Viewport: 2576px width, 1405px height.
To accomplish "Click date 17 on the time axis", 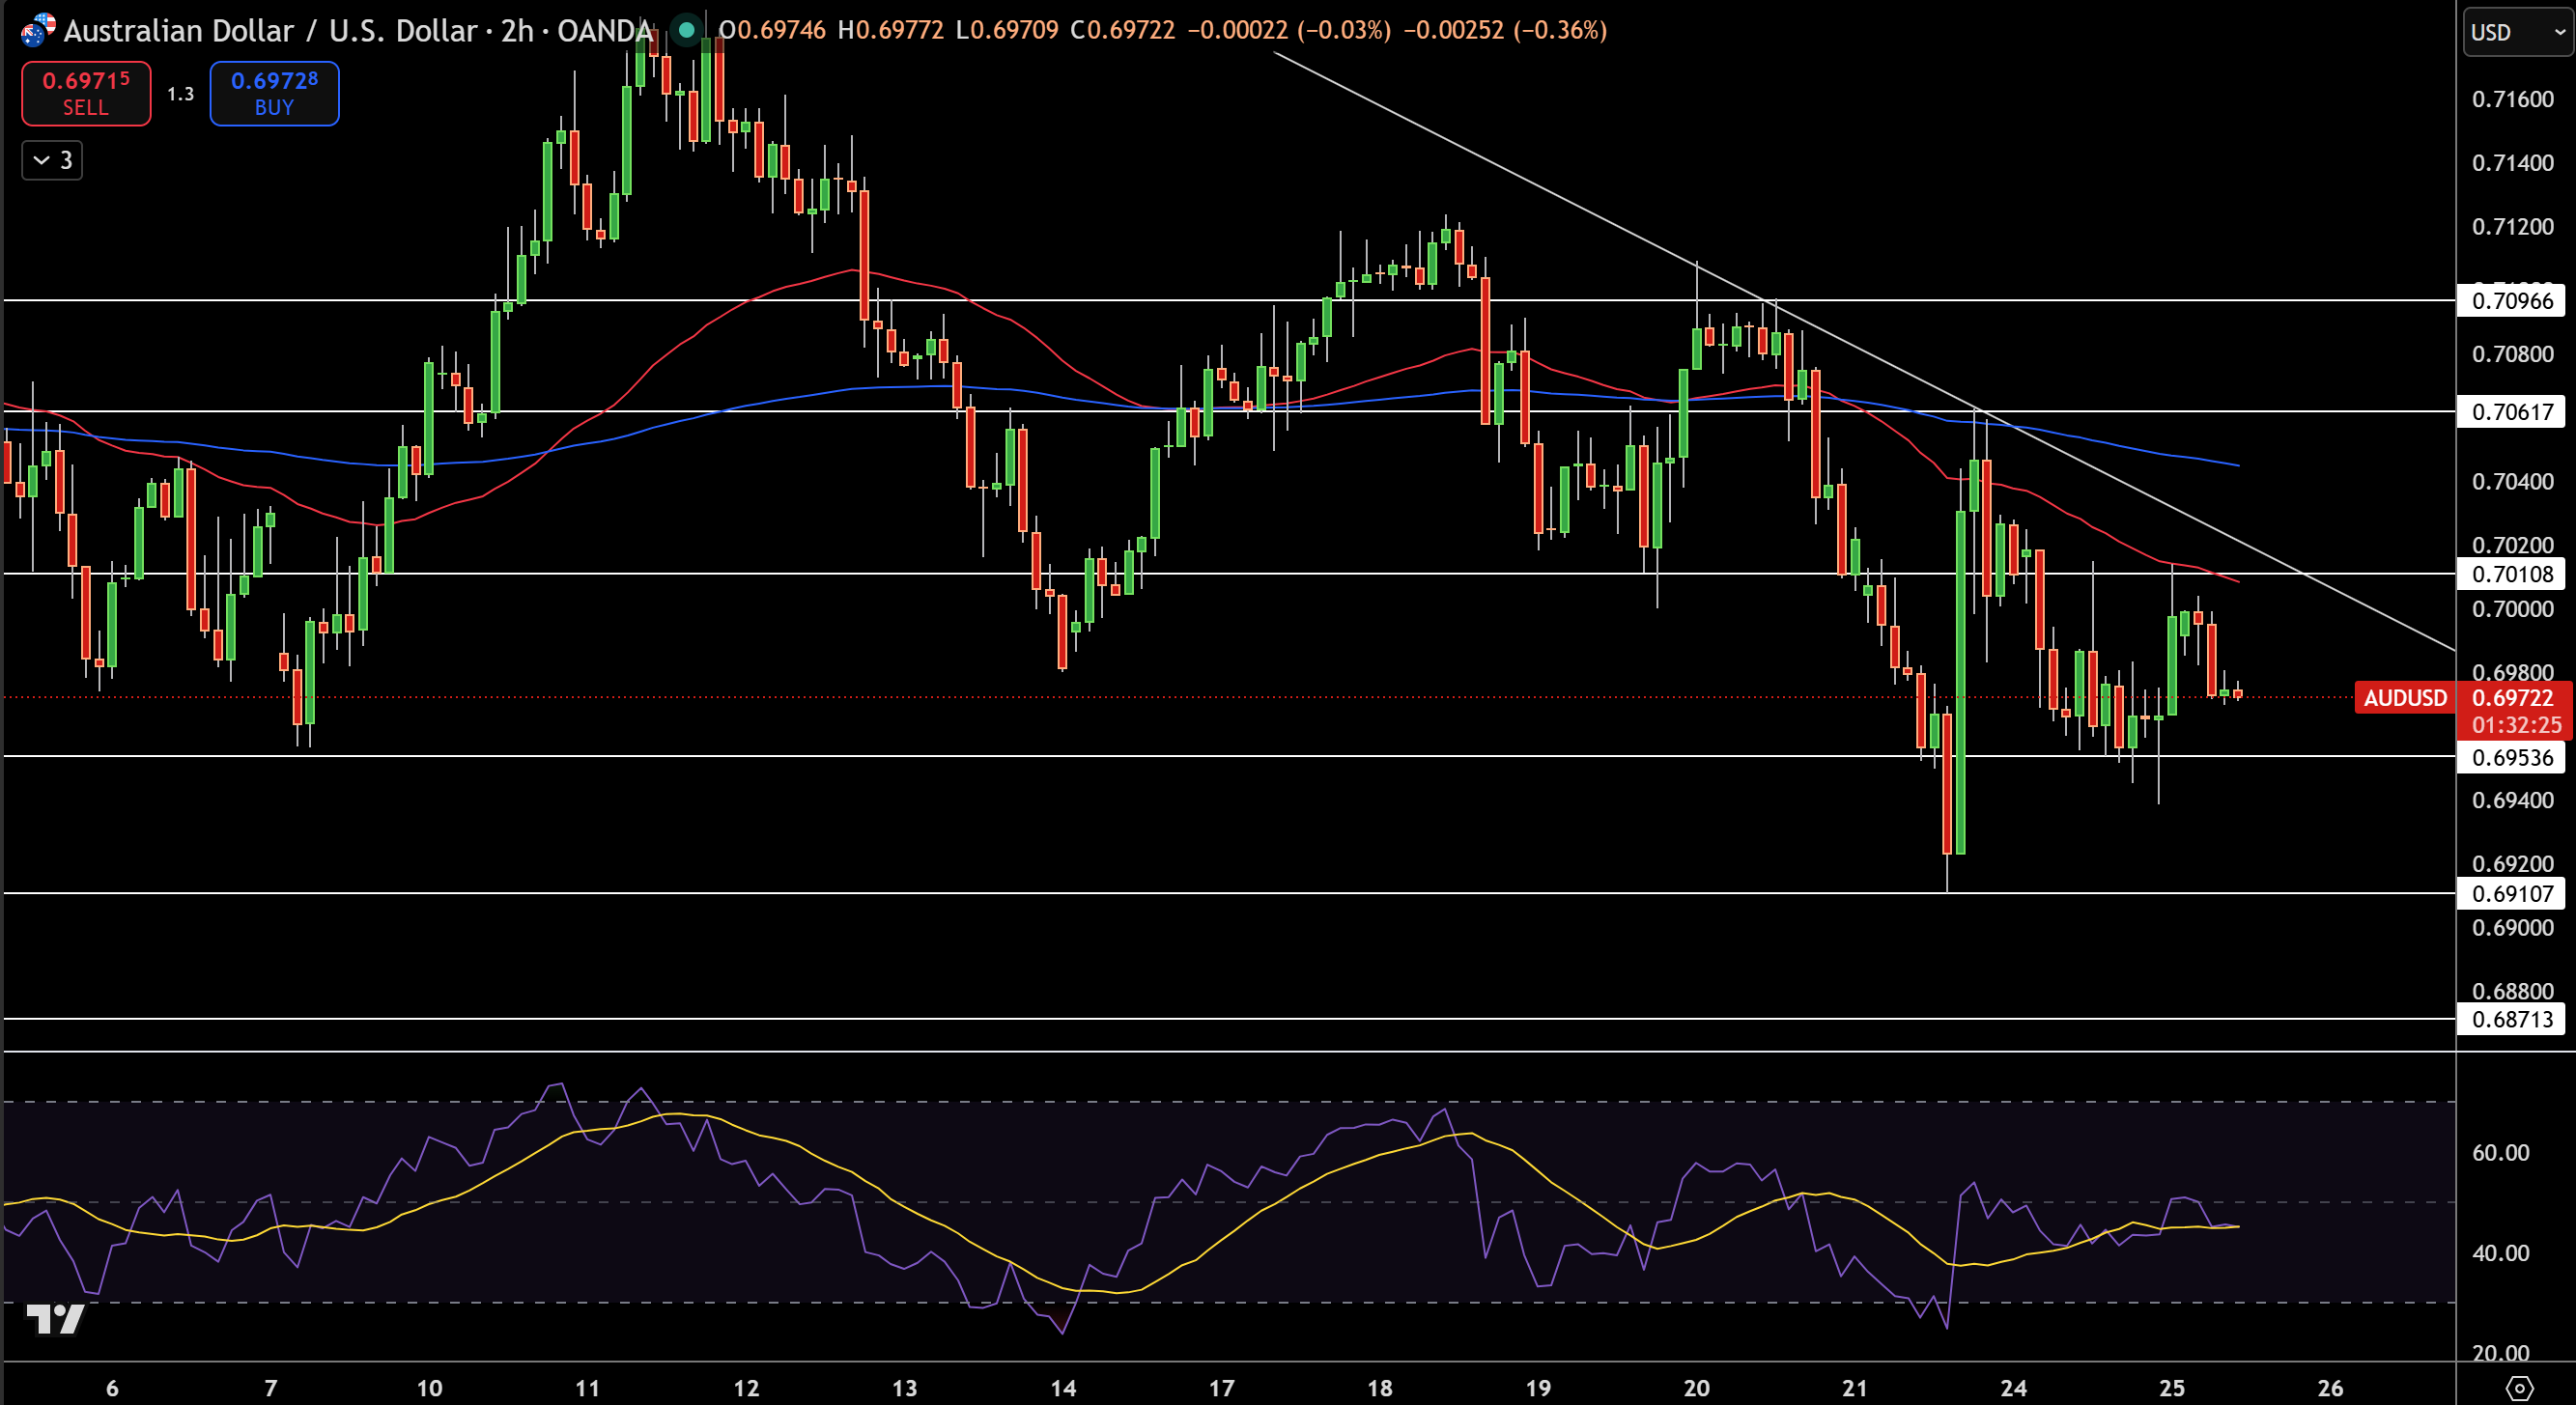I will coord(1221,1388).
